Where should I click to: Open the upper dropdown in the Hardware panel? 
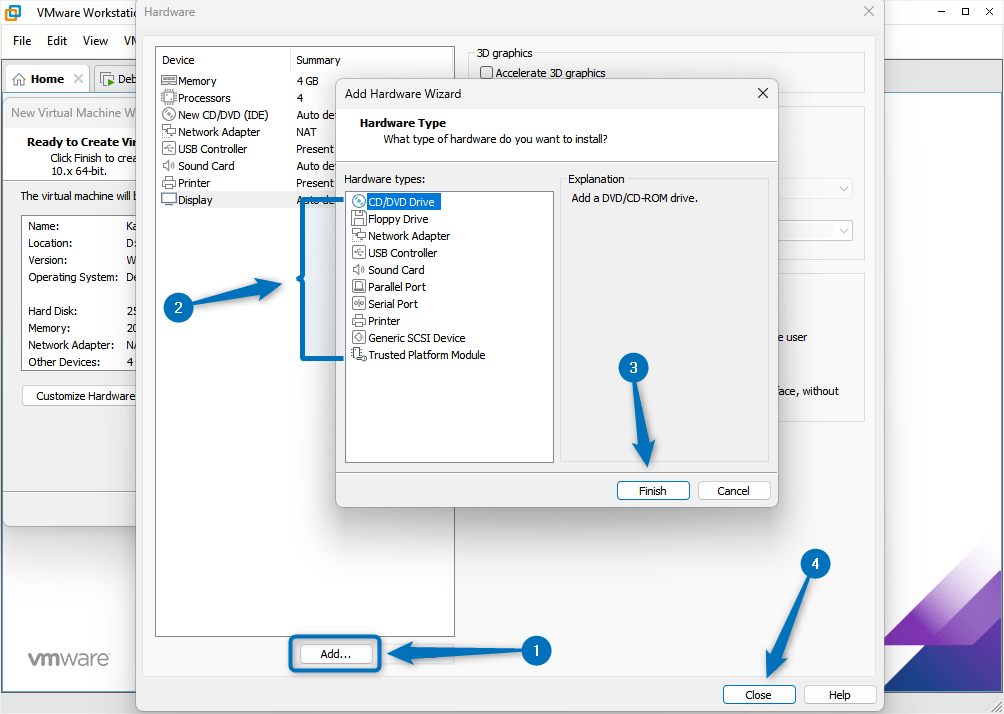pyautogui.click(x=844, y=188)
